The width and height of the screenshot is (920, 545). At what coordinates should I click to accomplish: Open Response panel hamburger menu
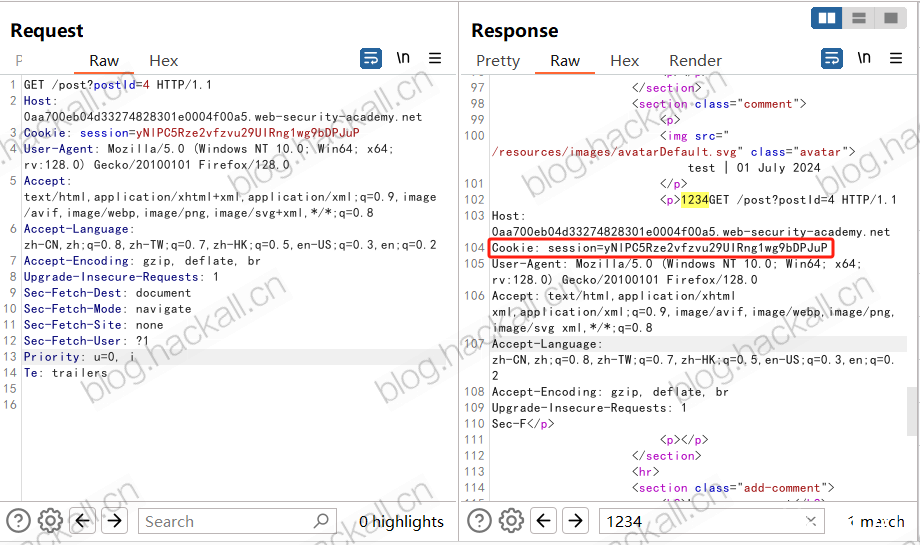[x=895, y=58]
